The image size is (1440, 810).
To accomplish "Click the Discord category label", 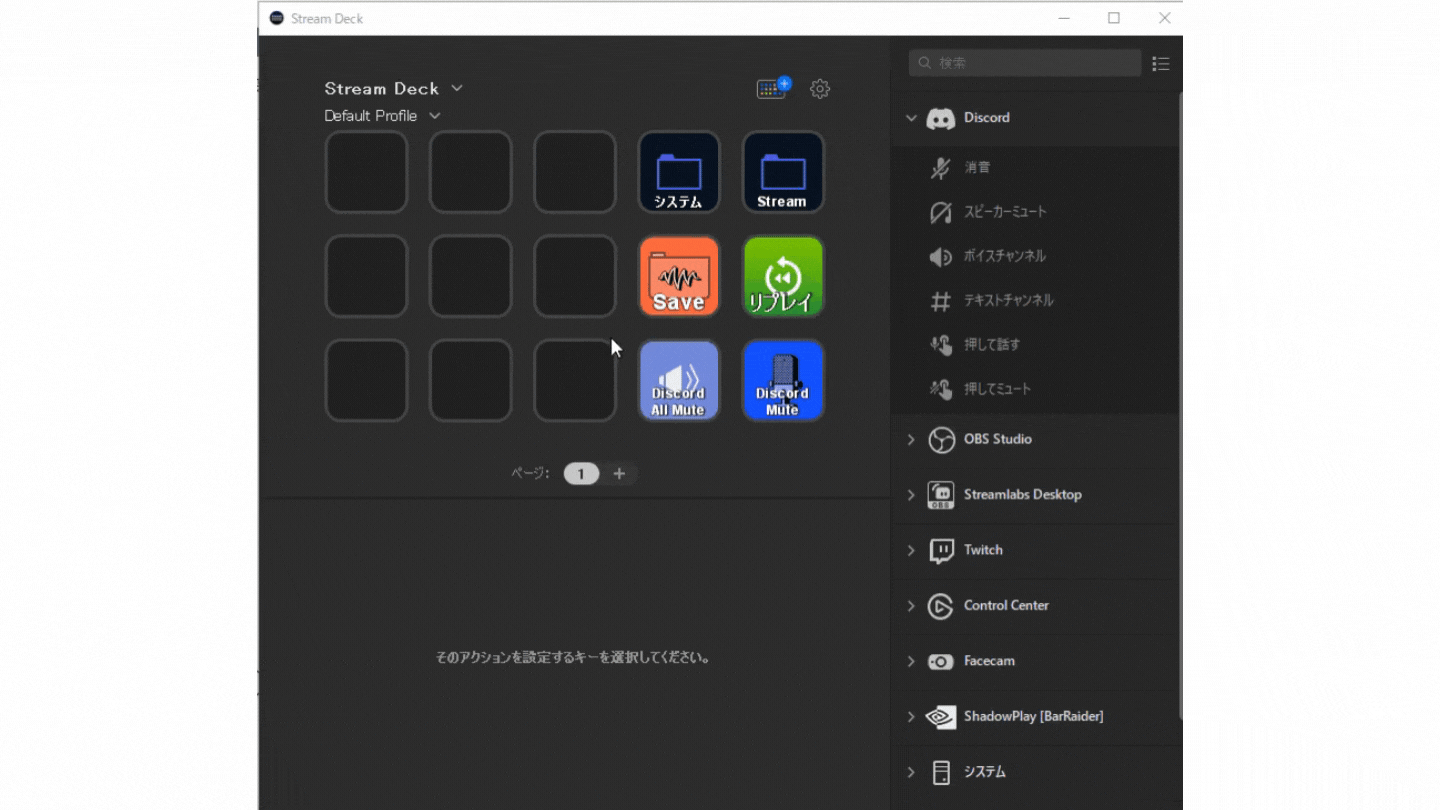I will [x=987, y=118].
